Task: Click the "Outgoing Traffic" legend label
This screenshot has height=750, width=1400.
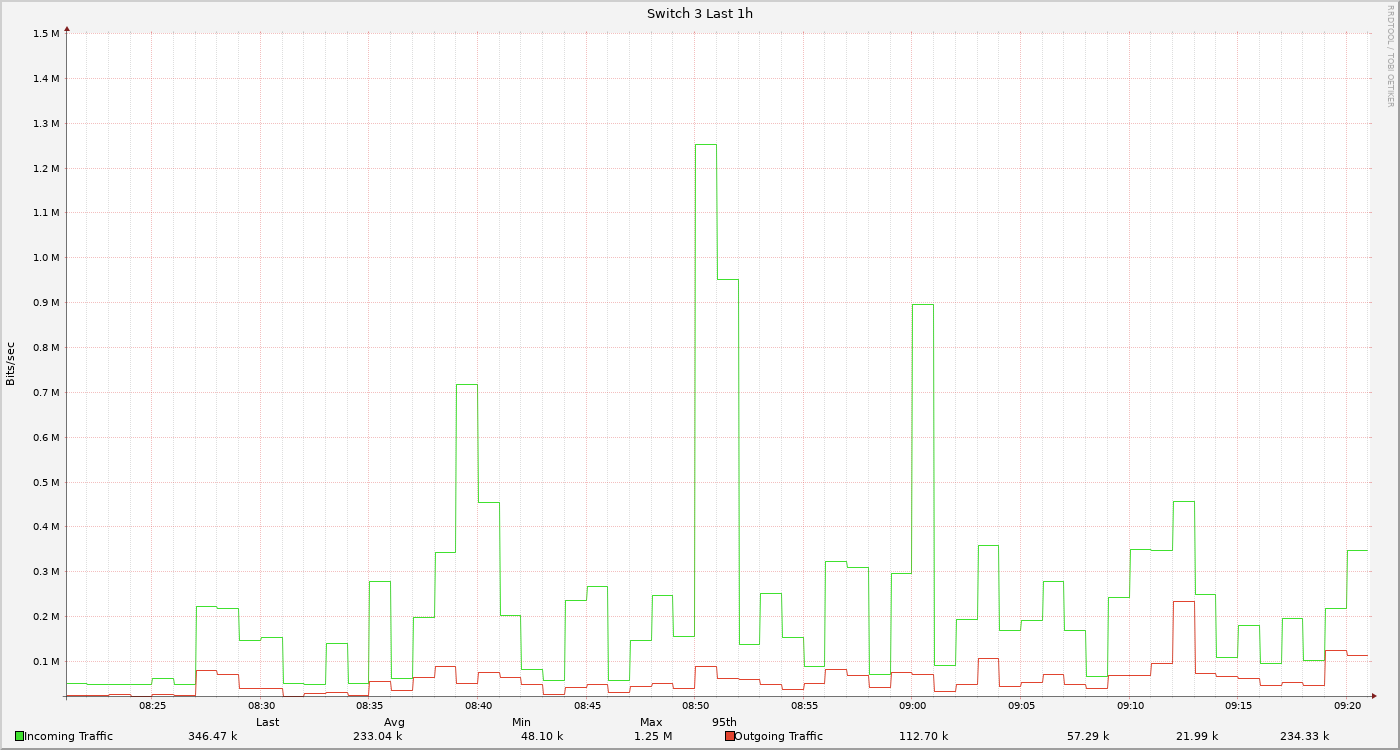Action: click(x=778, y=736)
